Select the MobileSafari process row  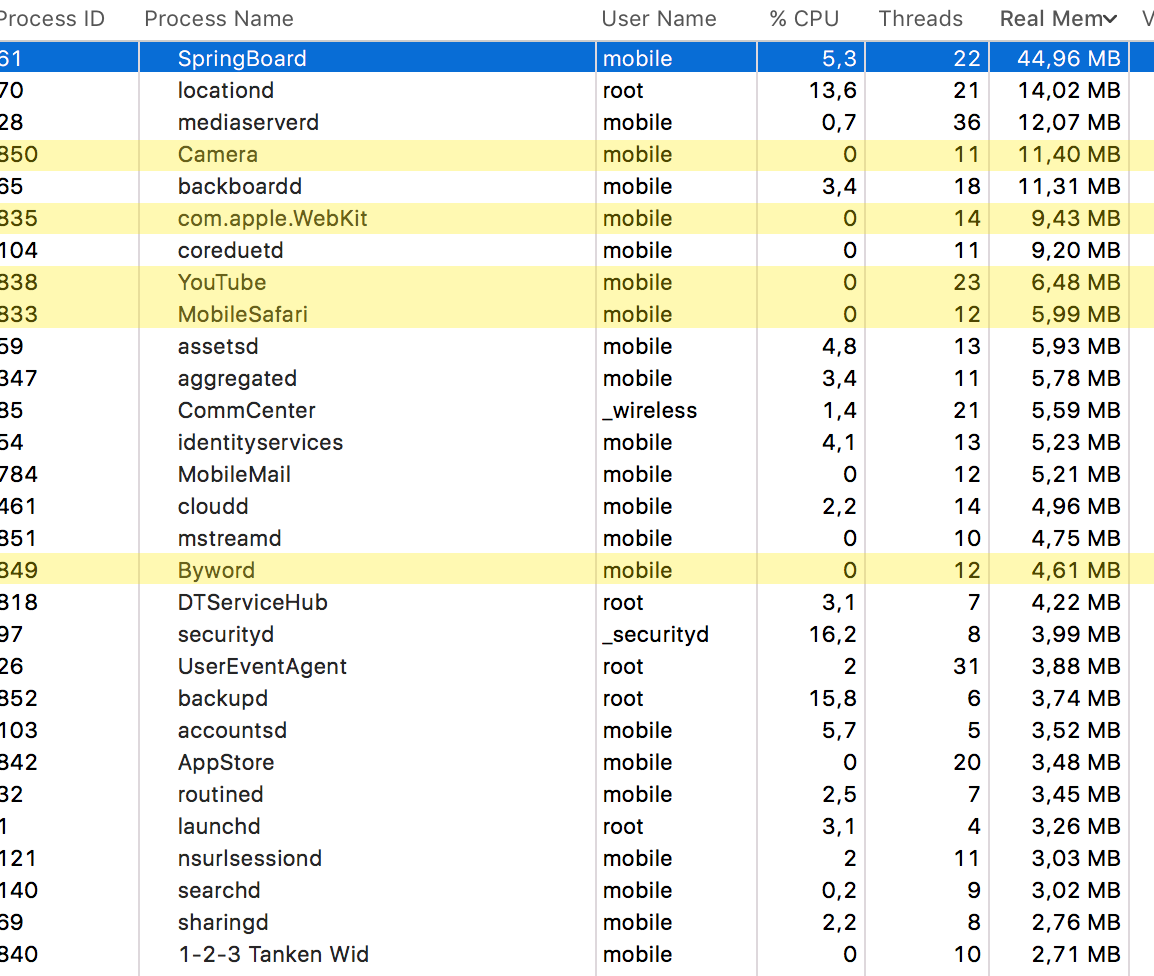[x=577, y=314]
